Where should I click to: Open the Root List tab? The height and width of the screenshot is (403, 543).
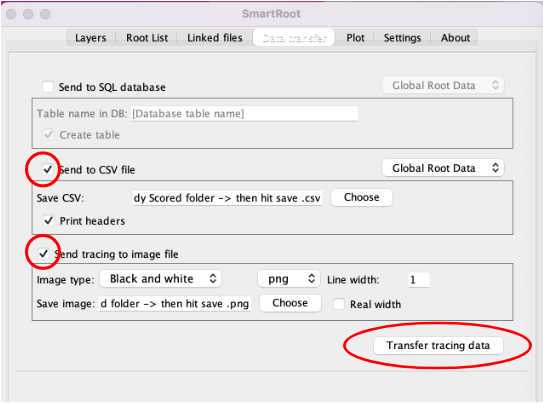click(147, 38)
